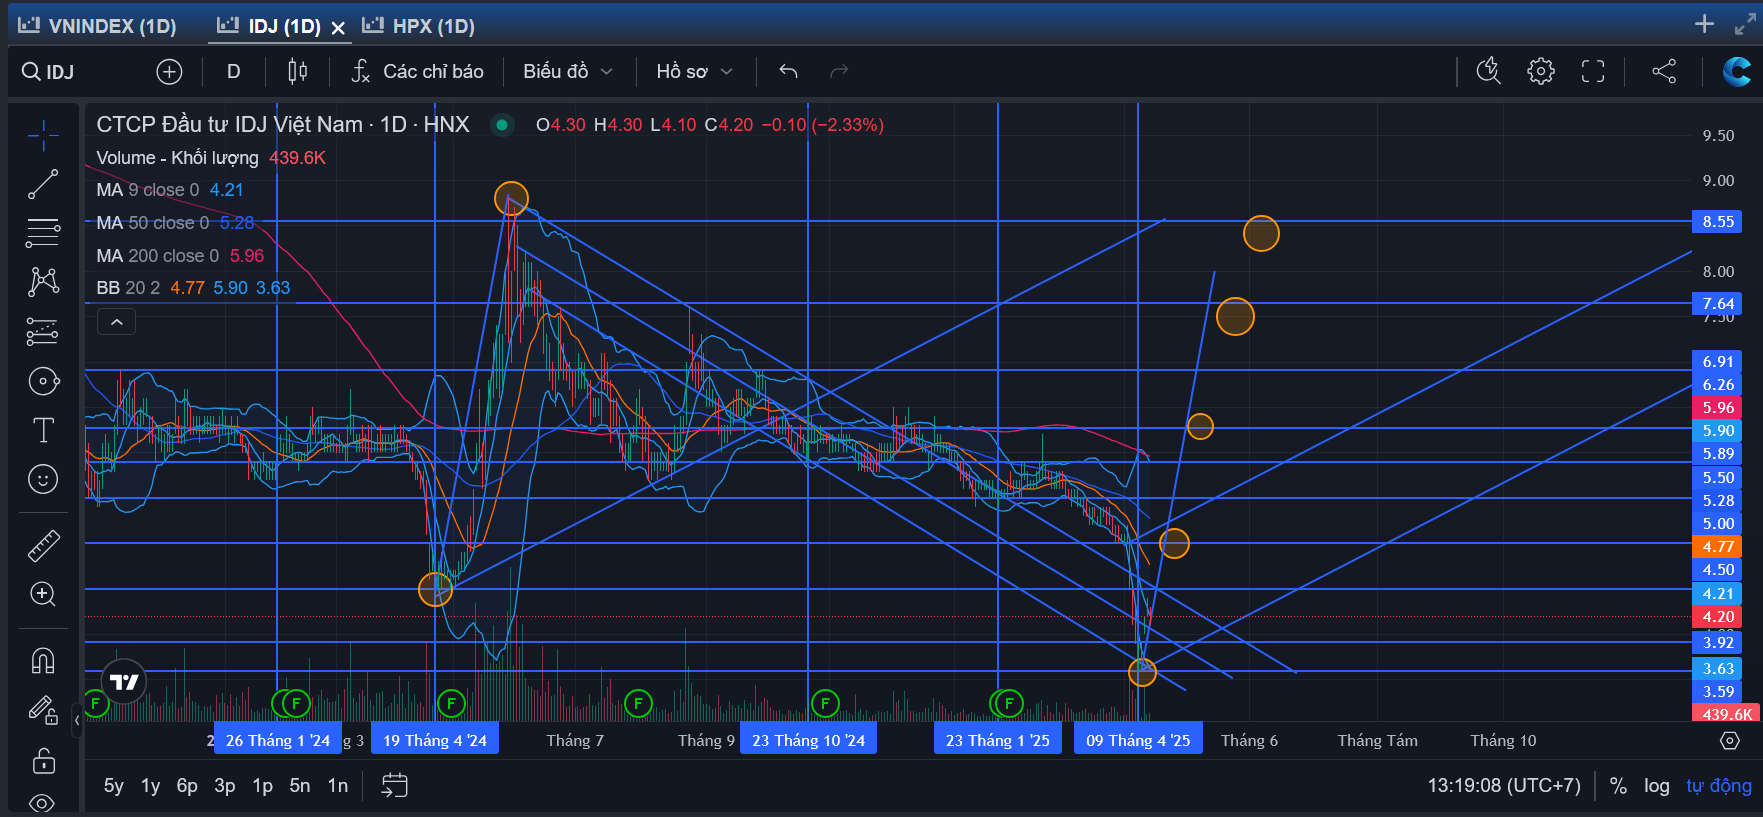Set range to 1n
This screenshot has height=817, width=1763.
pyautogui.click(x=338, y=786)
